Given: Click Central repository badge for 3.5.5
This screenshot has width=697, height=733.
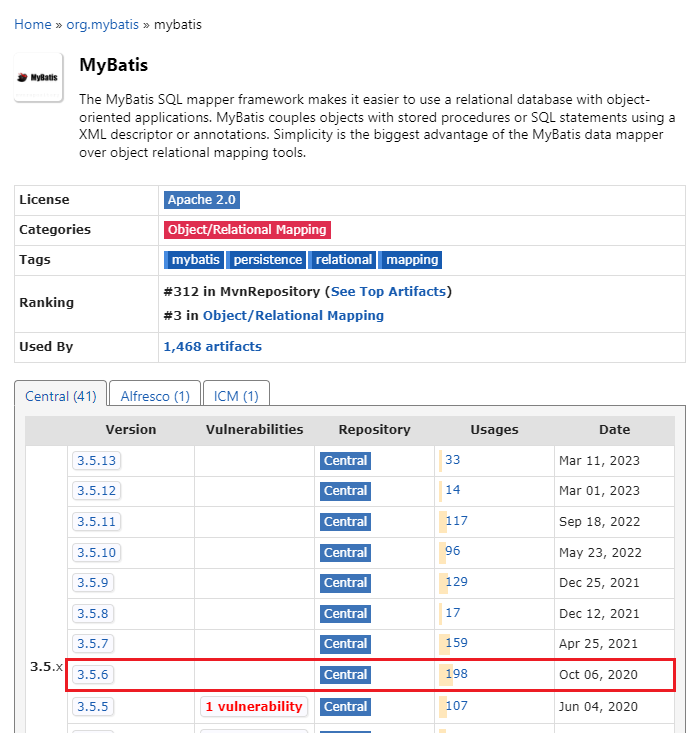Looking at the screenshot, I should [345, 706].
